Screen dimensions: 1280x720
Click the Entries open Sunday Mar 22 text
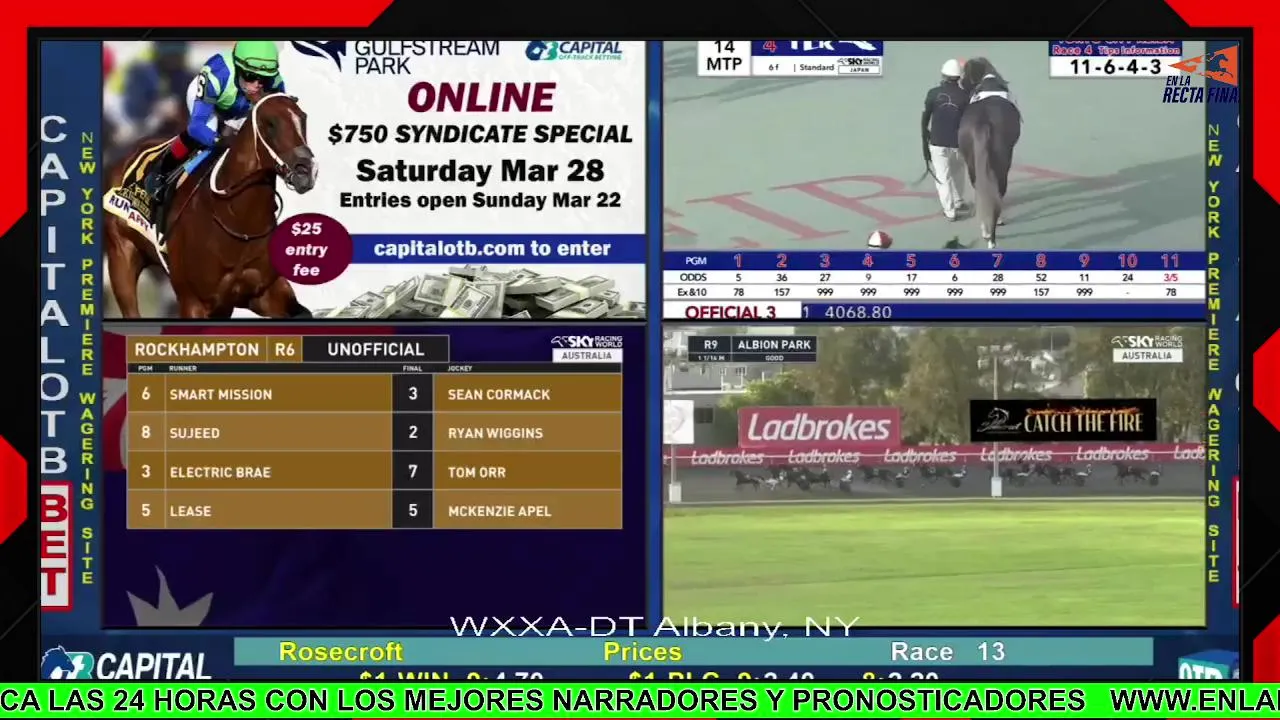coord(480,200)
